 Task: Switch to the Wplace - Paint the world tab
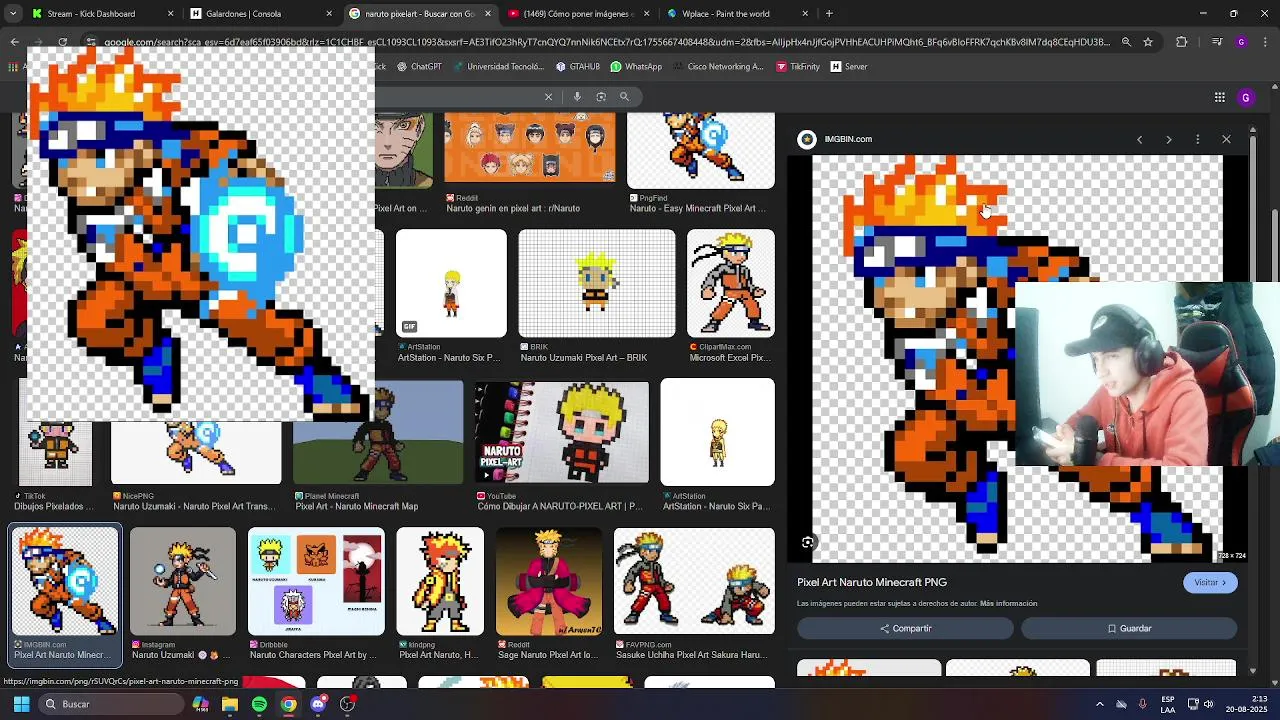(x=737, y=14)
